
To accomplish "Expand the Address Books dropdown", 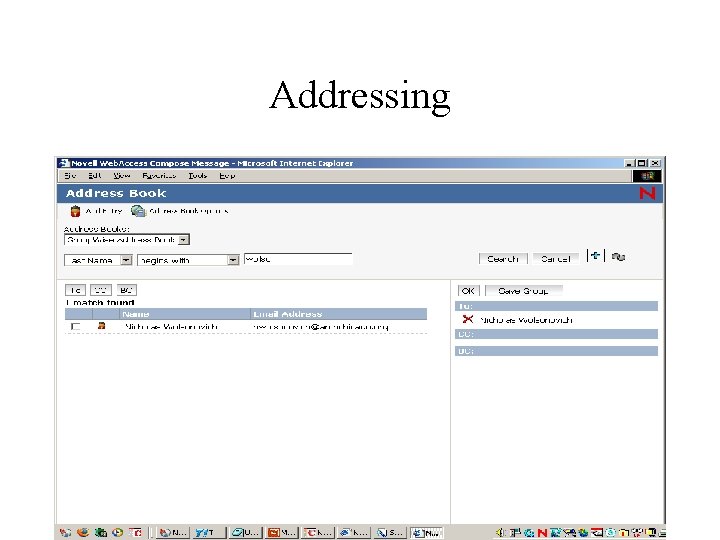I will 183,240.
